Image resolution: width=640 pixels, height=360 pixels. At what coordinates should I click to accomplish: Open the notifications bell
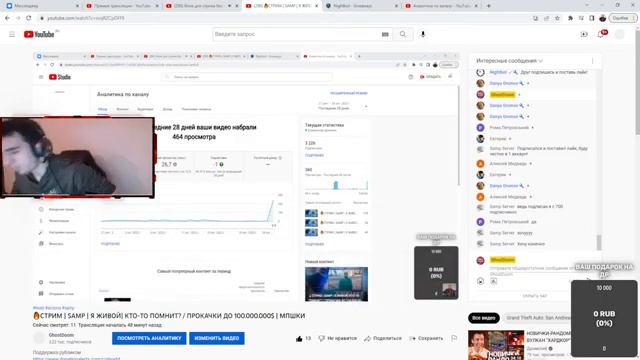click(601, 34)
